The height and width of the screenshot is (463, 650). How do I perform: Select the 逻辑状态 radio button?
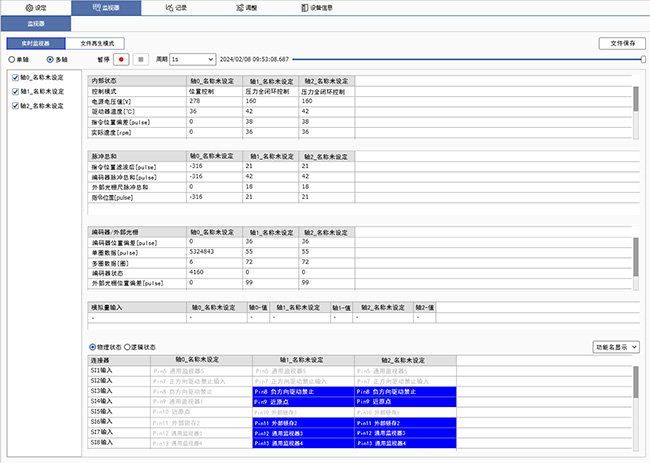coord(136,346)
